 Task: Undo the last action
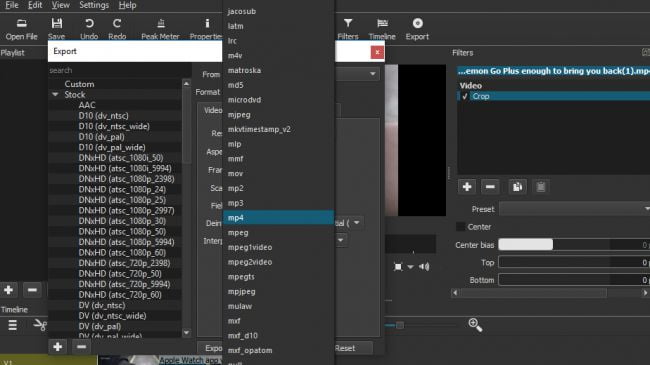coord(89,29)
